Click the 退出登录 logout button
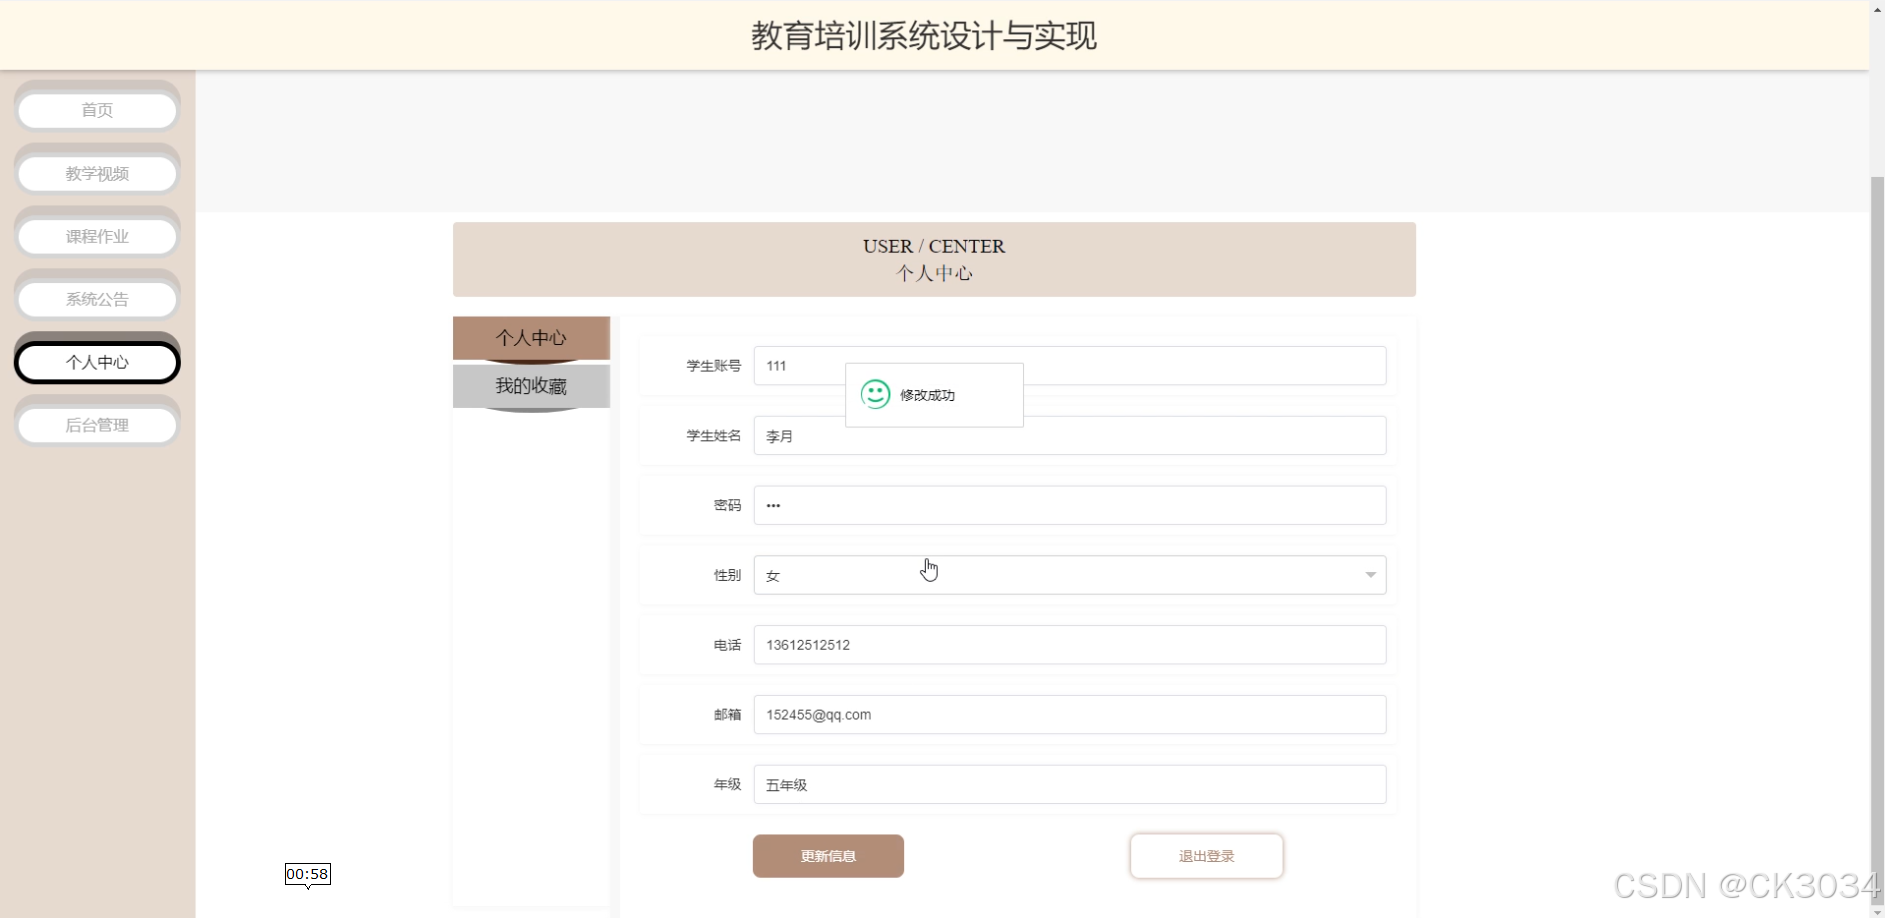The height and width of the screenshot is (918, 1885). 1206,856
